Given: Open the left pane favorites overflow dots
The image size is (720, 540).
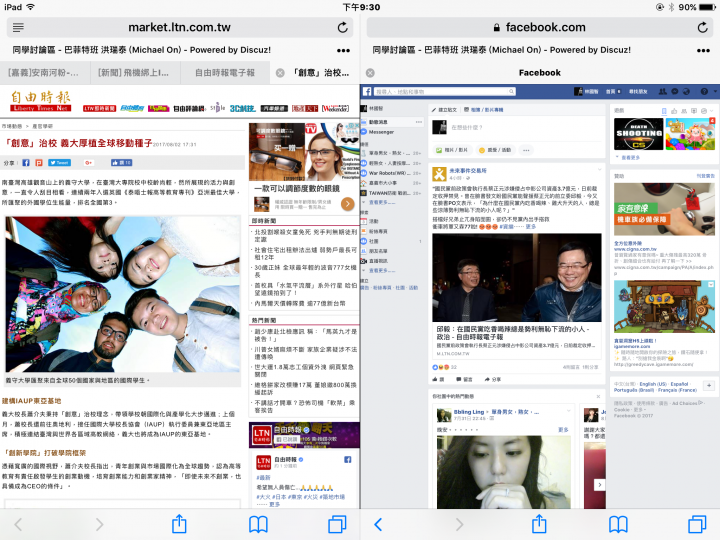Looking at the screenshot, I should click(343, 50).
